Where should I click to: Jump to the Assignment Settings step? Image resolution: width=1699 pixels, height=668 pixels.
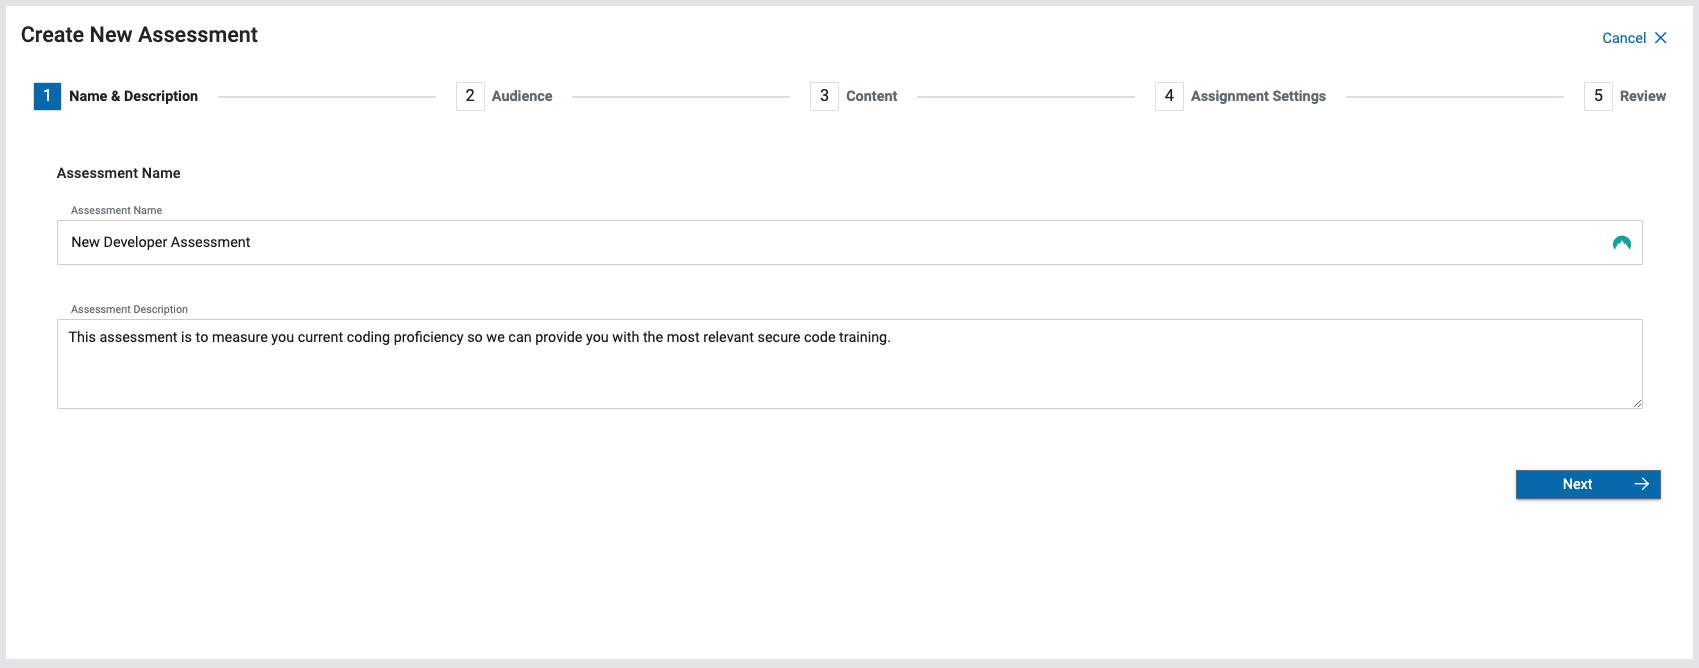click(1258, 96)
